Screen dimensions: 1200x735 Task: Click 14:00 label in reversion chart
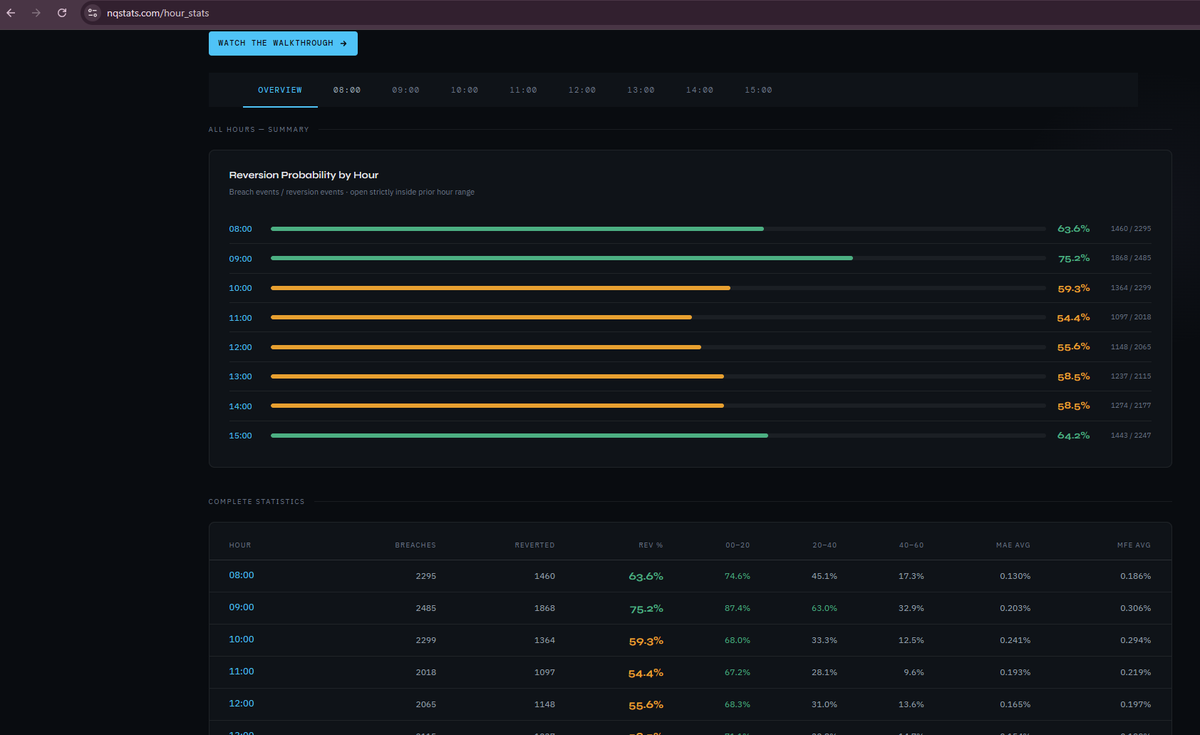[240, 406]
